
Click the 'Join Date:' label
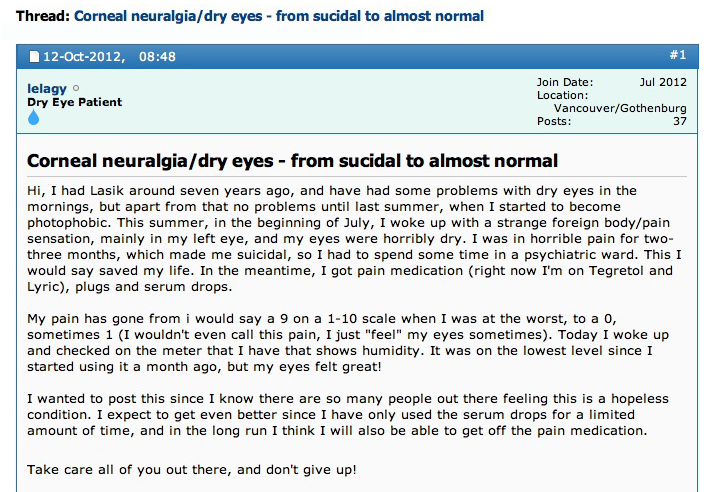tap(565, 82)
